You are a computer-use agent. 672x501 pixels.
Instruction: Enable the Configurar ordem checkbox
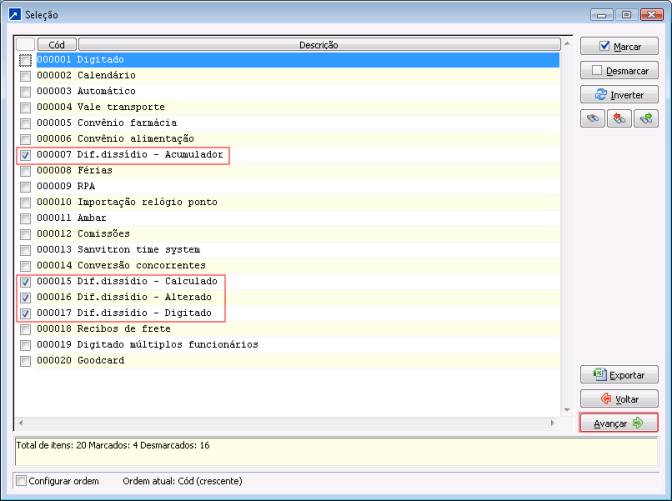click(x=21, y=481)
